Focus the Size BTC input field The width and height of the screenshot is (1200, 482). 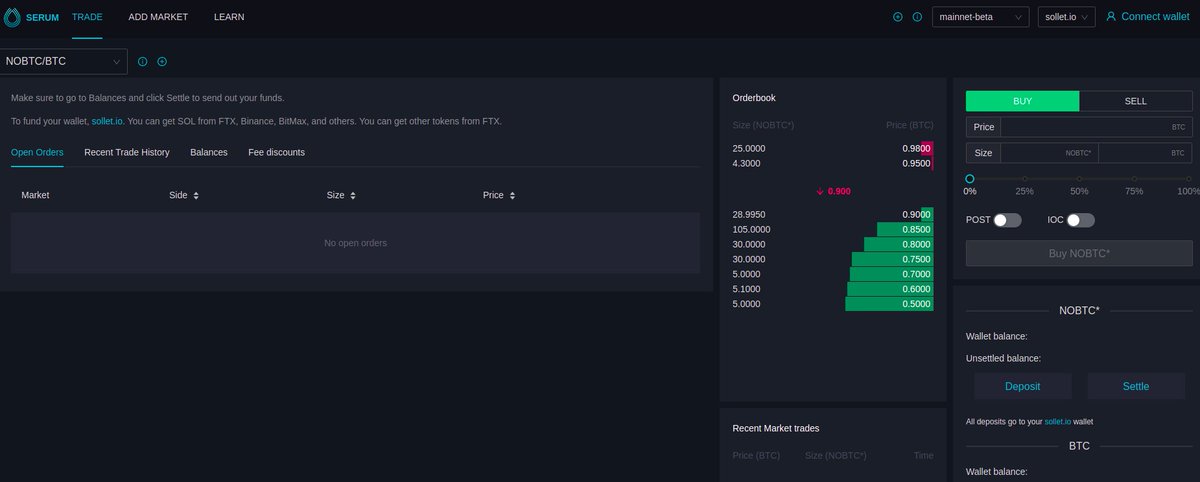click(1145, 153)
